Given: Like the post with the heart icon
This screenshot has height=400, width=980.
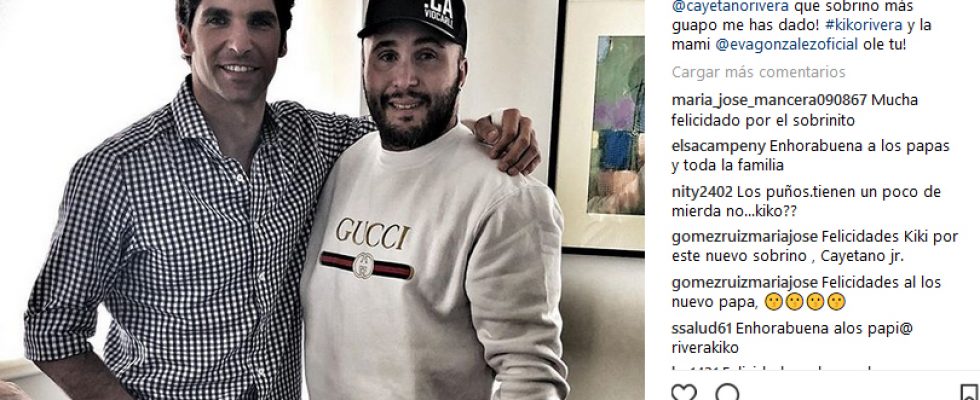Looking at the screenshot, I should click(x=684, y=393).
